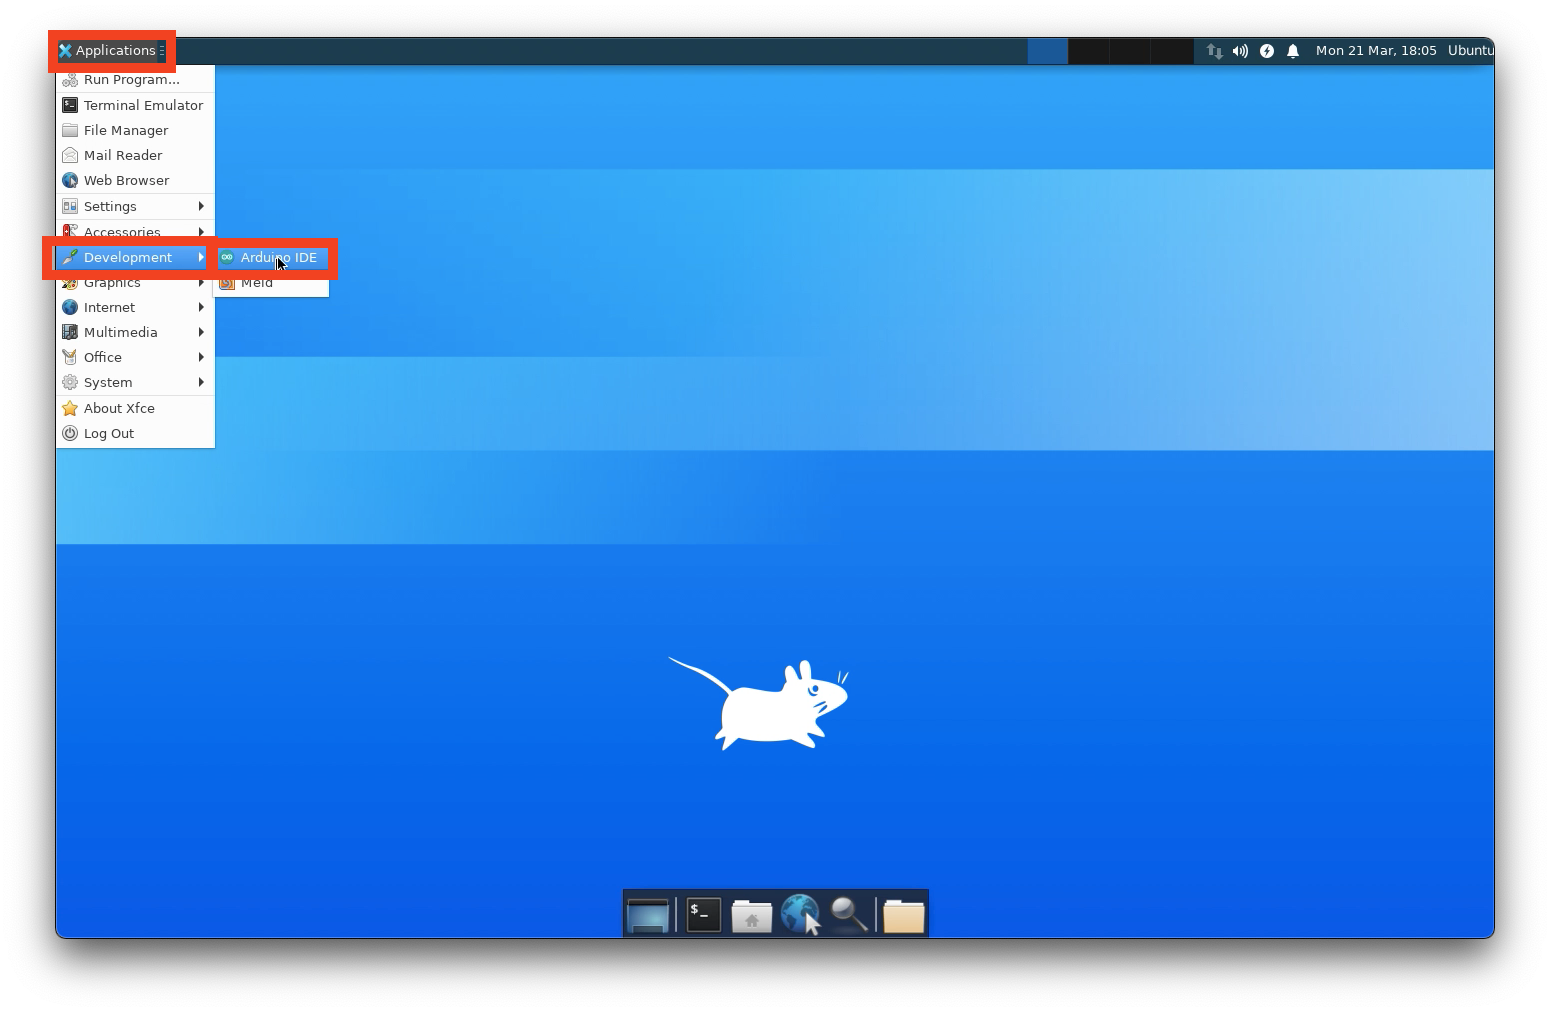
Task: Open About Xfce from the menu
Action: tap(119, 408)
